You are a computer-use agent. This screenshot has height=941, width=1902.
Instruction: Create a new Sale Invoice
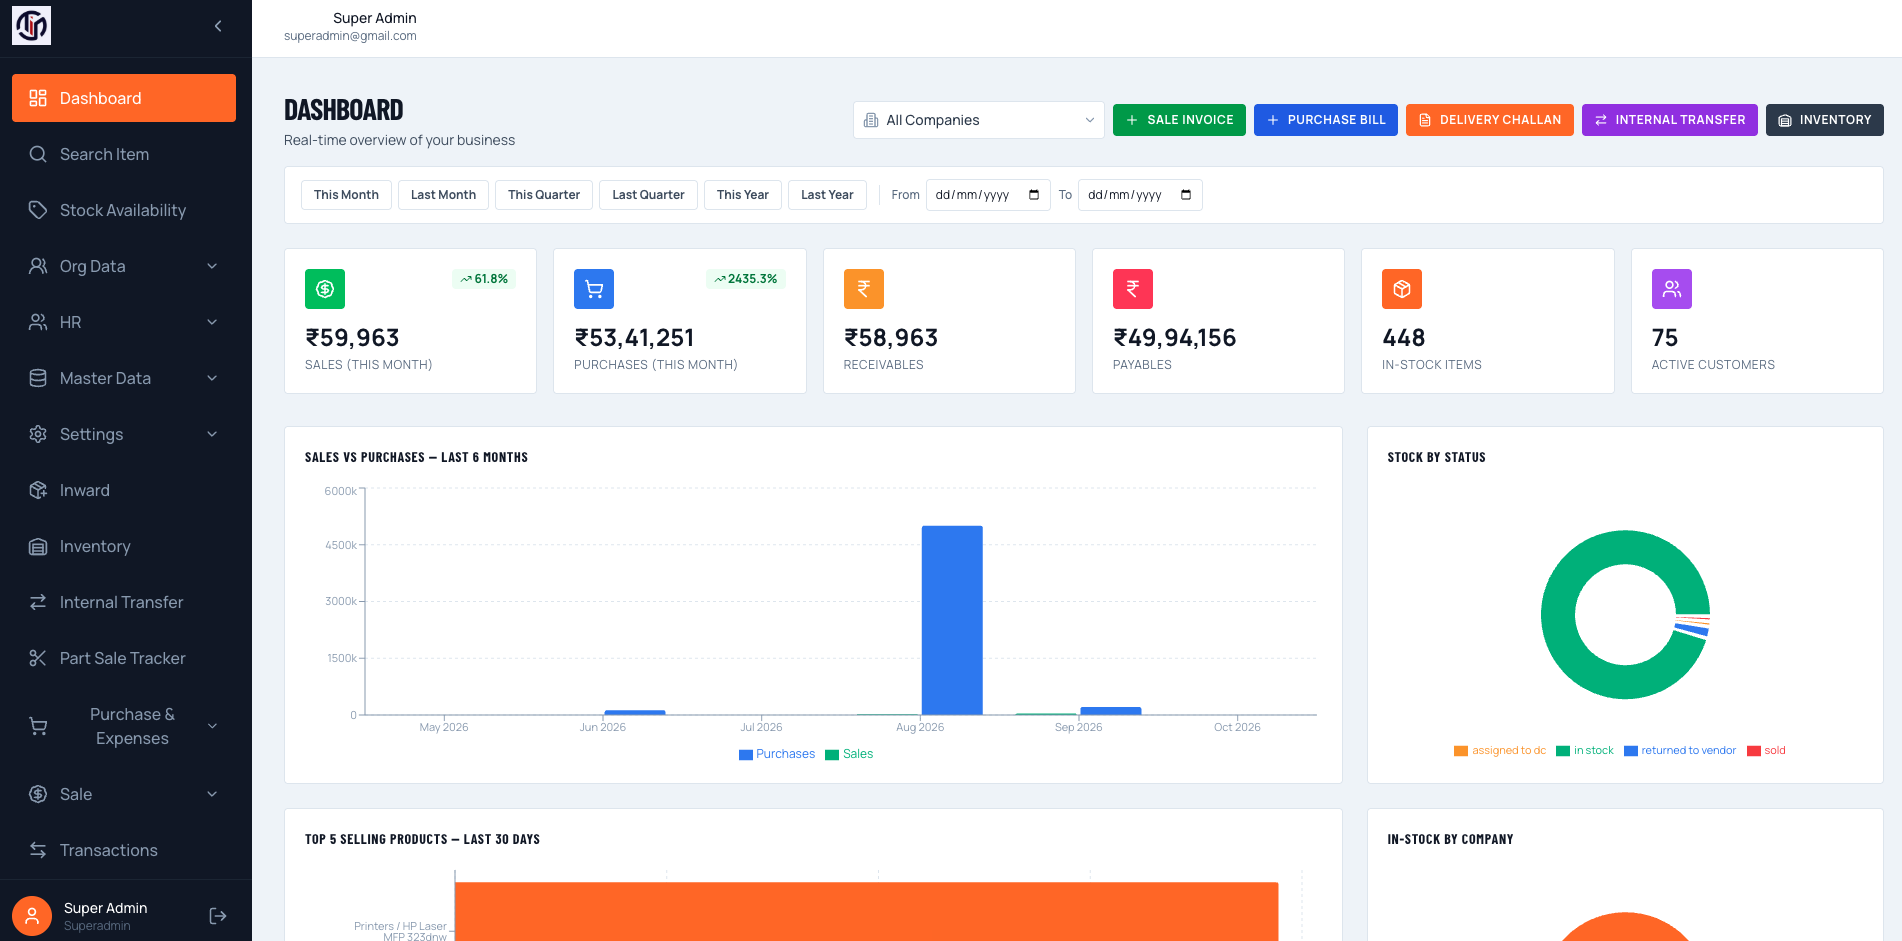pos(1179,120)
